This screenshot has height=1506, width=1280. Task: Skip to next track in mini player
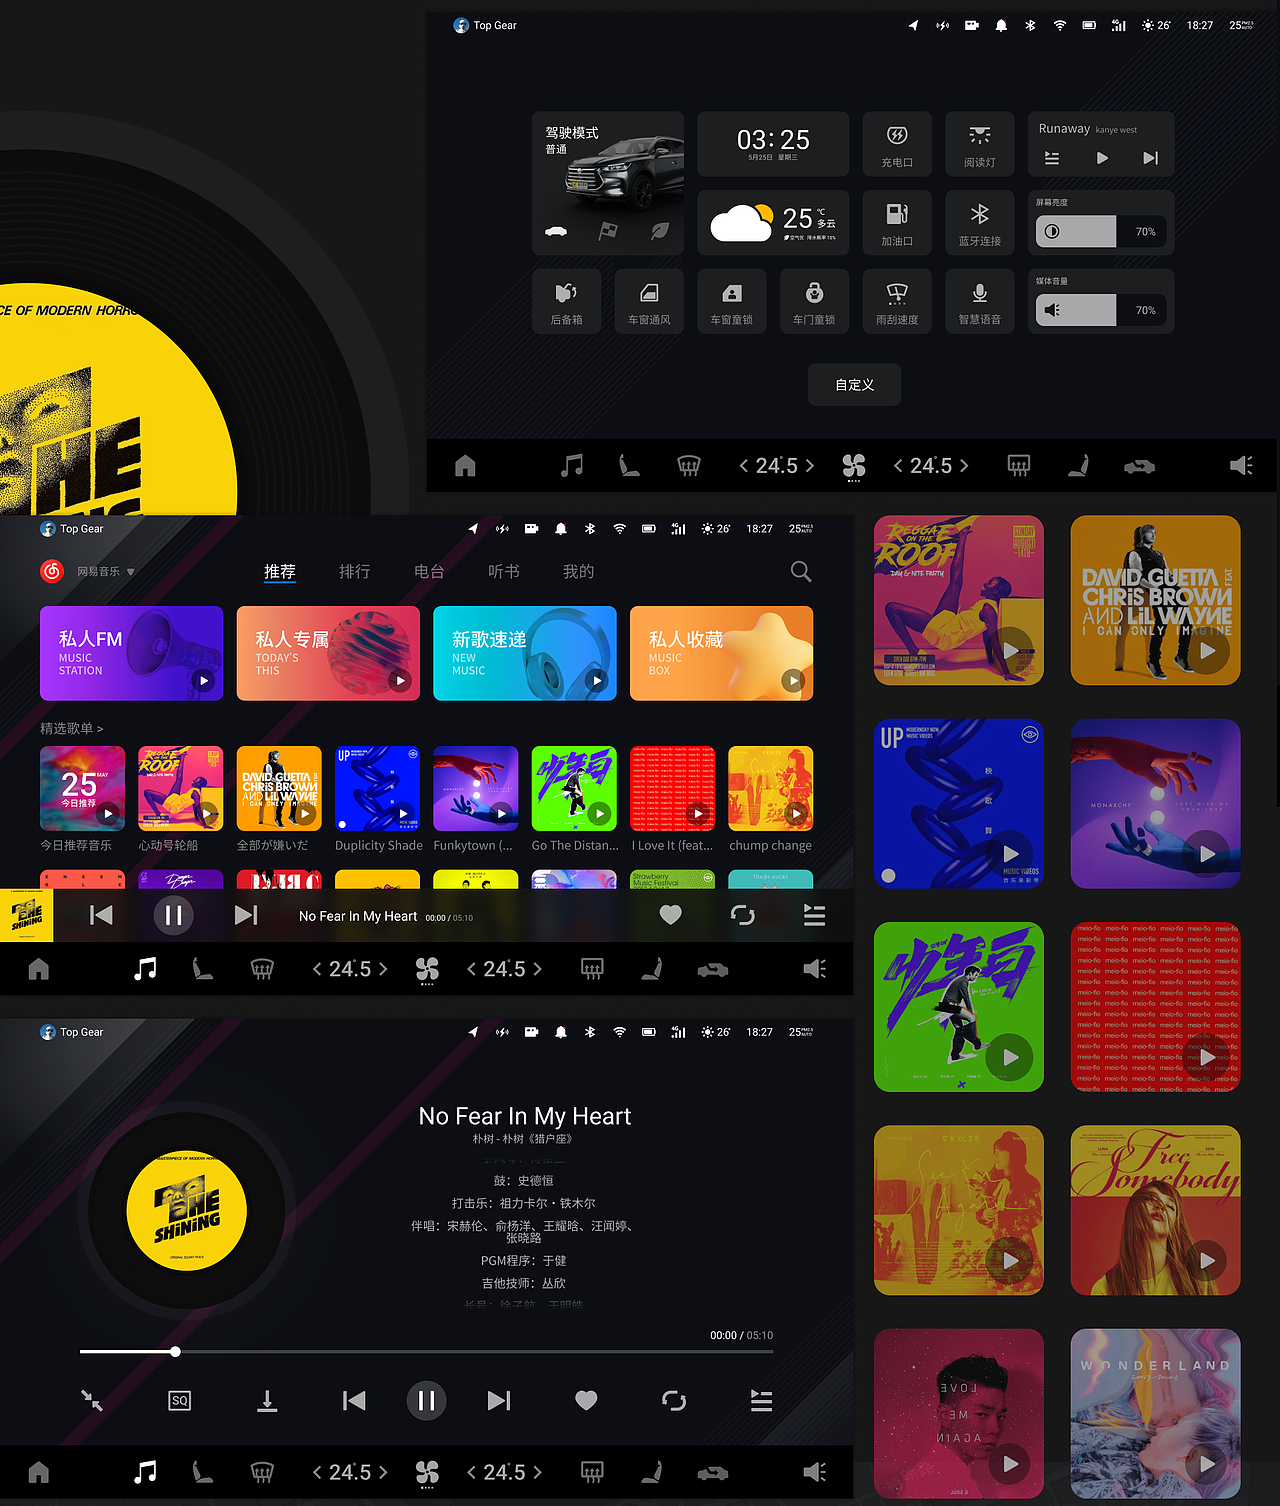click(x=246, y=915)
